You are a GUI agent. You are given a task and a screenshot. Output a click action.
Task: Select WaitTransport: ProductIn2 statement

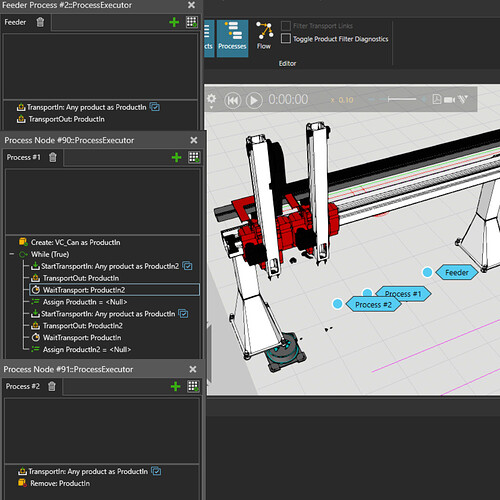[x=114, y=290]
